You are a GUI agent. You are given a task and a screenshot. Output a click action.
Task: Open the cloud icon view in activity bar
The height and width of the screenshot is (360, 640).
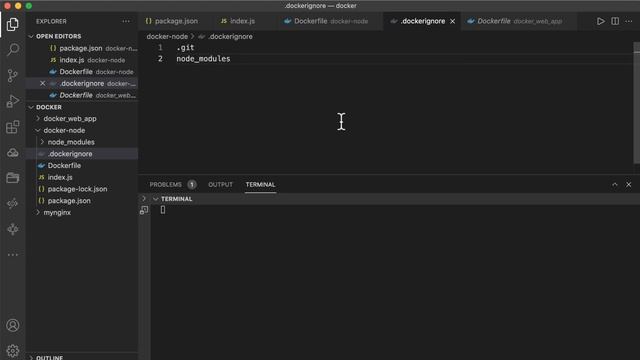[13, 153]
